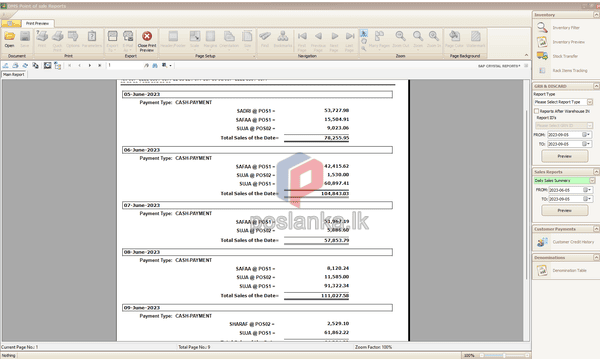Click the Preview button under Sales Reports
Screen dimensions: 600x360
click(565, 210)
